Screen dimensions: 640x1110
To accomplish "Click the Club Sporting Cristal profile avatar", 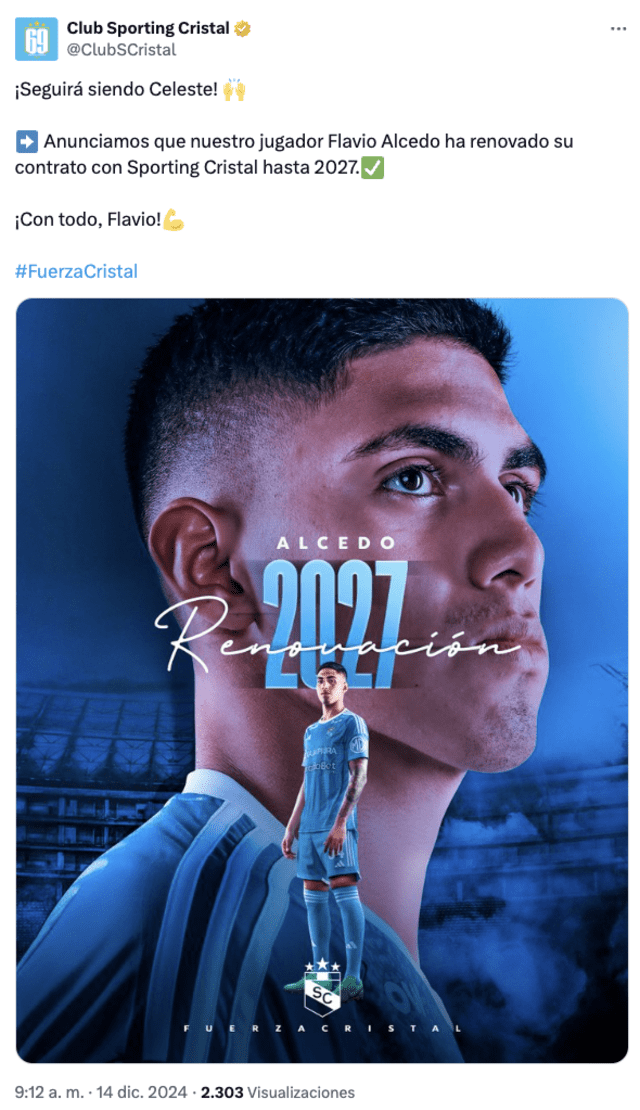I will (36, 39).
